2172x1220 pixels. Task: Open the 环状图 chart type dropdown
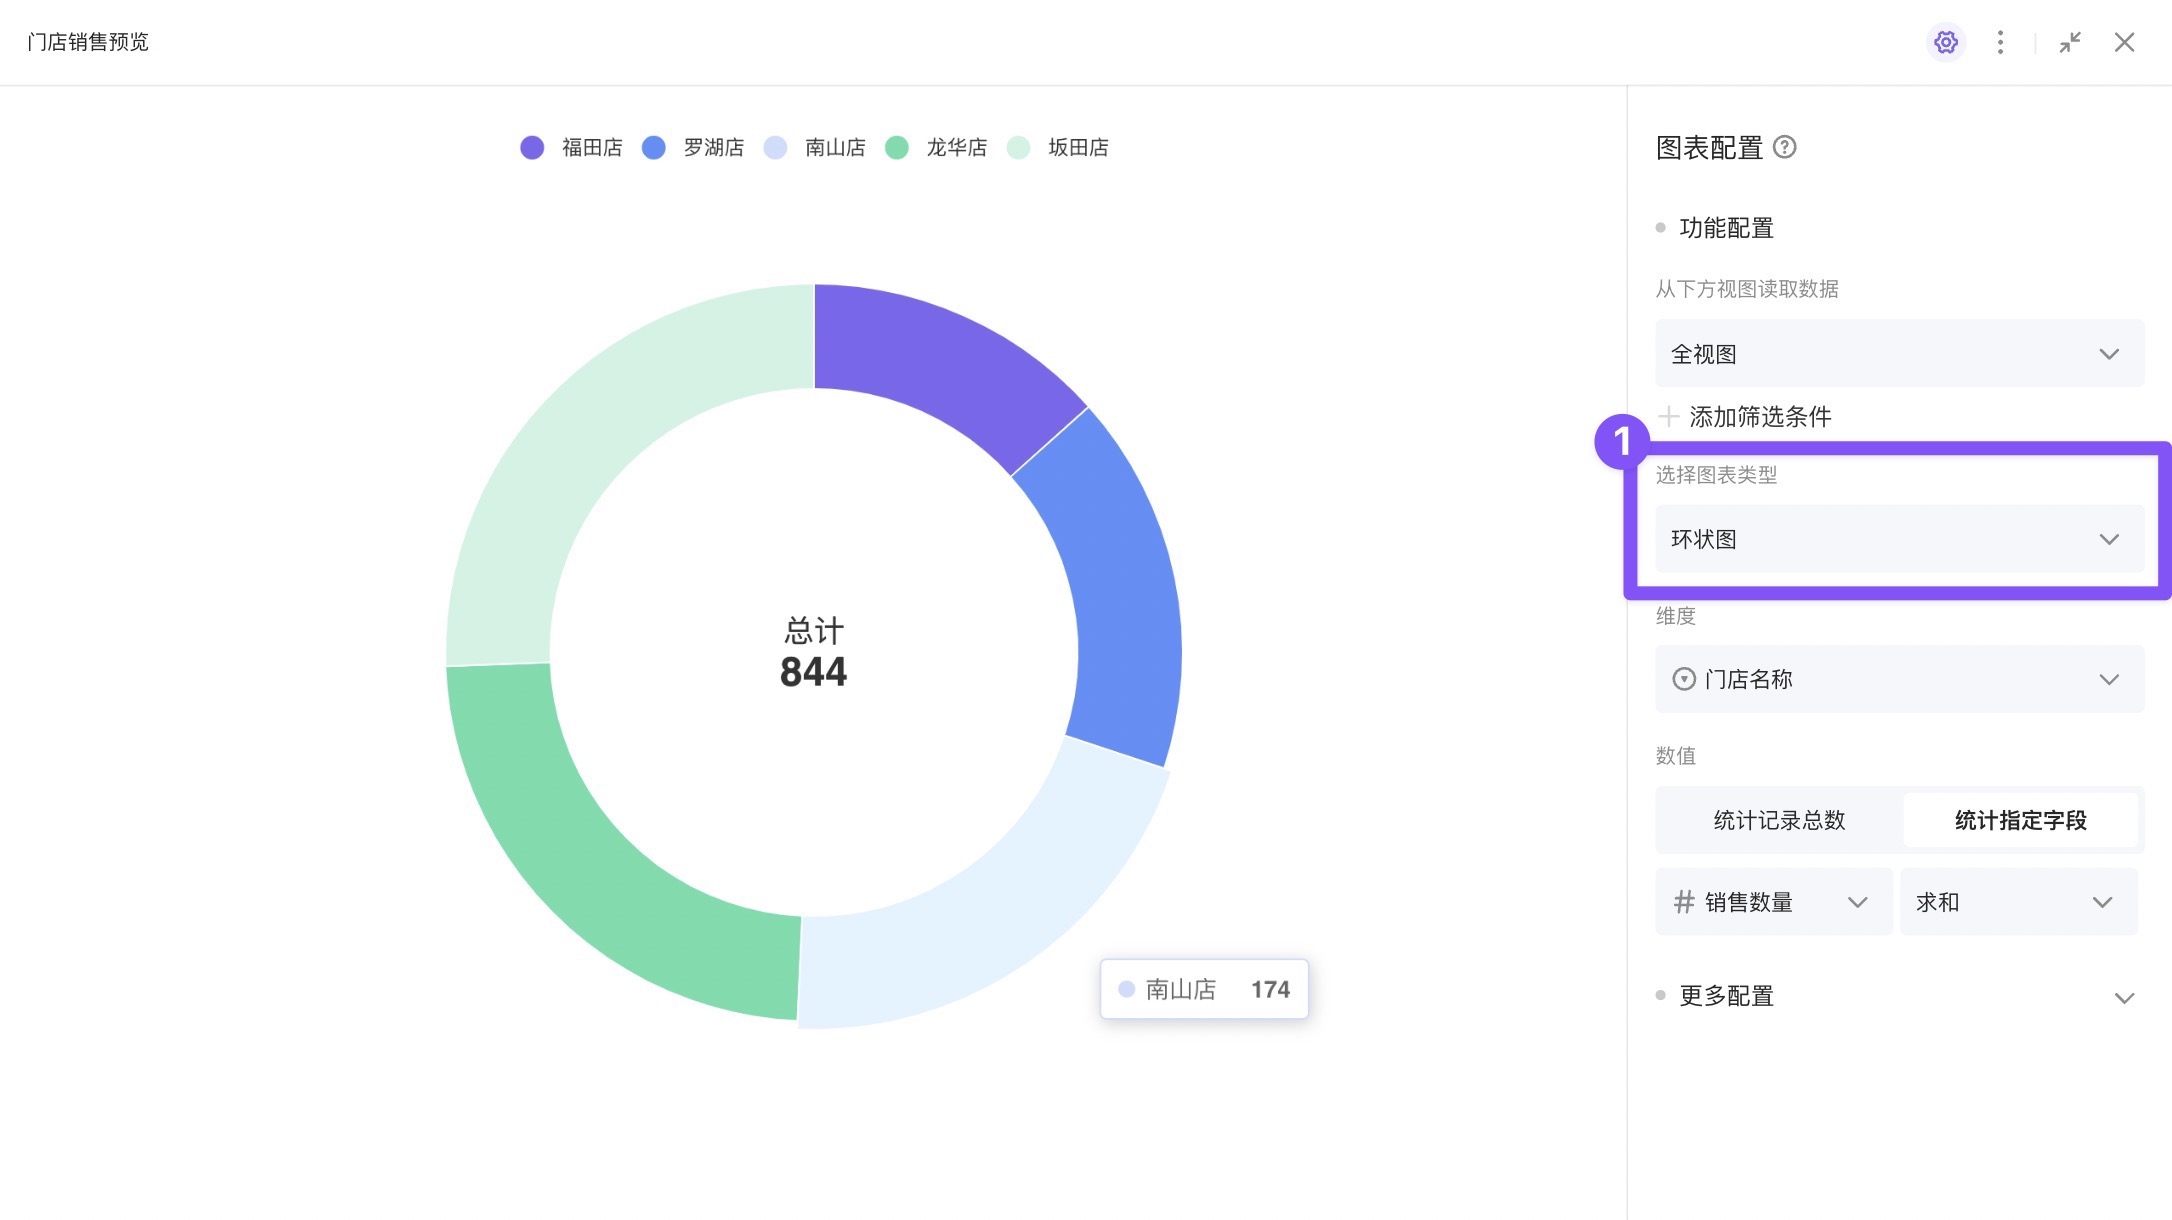tap(1898, 540)
